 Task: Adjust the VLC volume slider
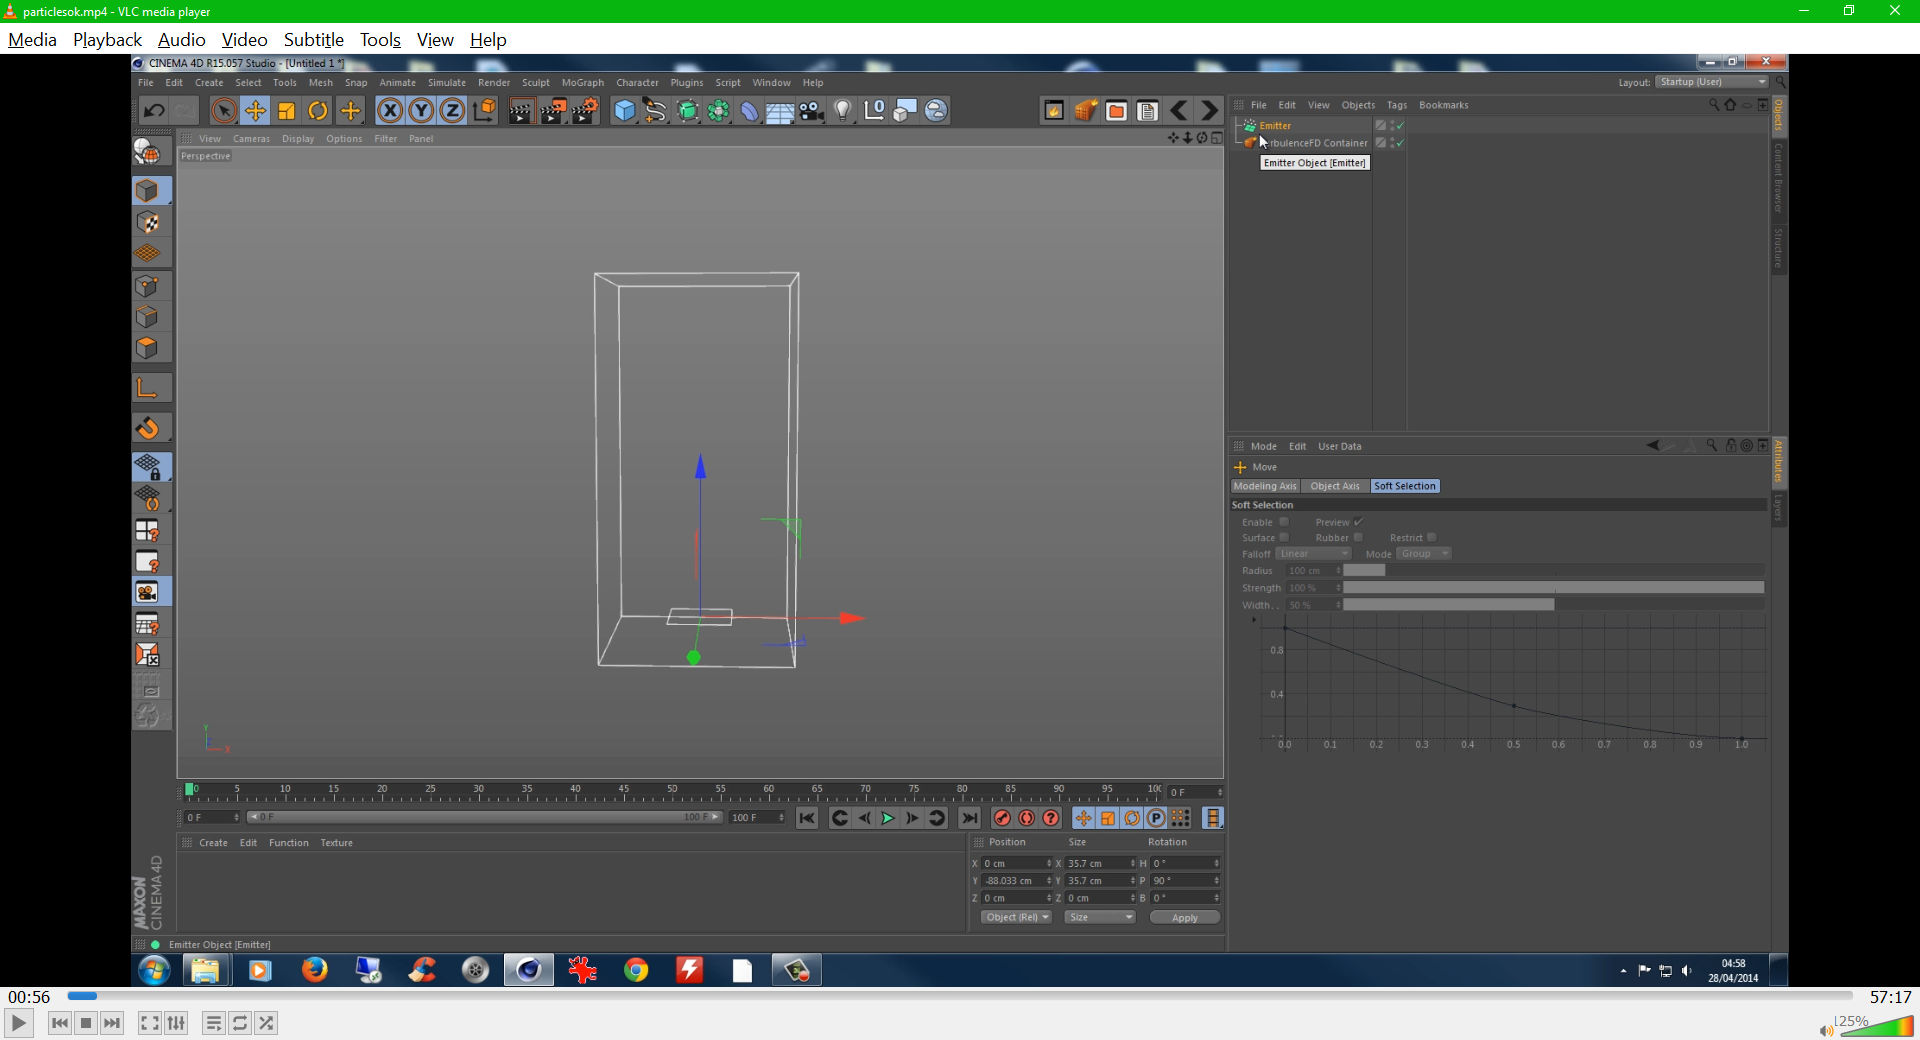1877,1027
